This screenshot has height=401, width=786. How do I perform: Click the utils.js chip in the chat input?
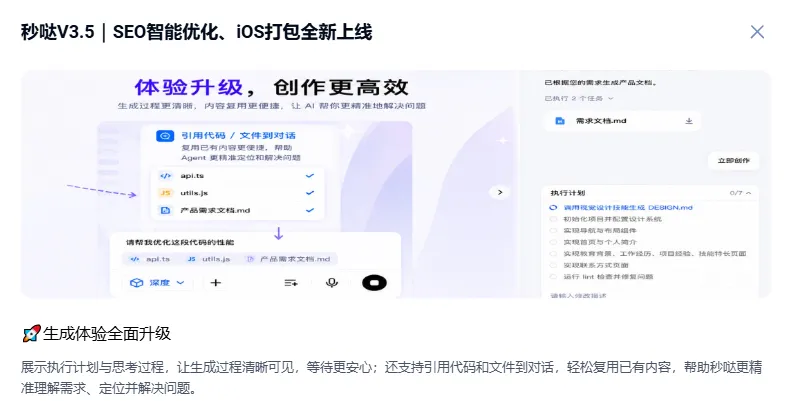click(x=209, y=259)
